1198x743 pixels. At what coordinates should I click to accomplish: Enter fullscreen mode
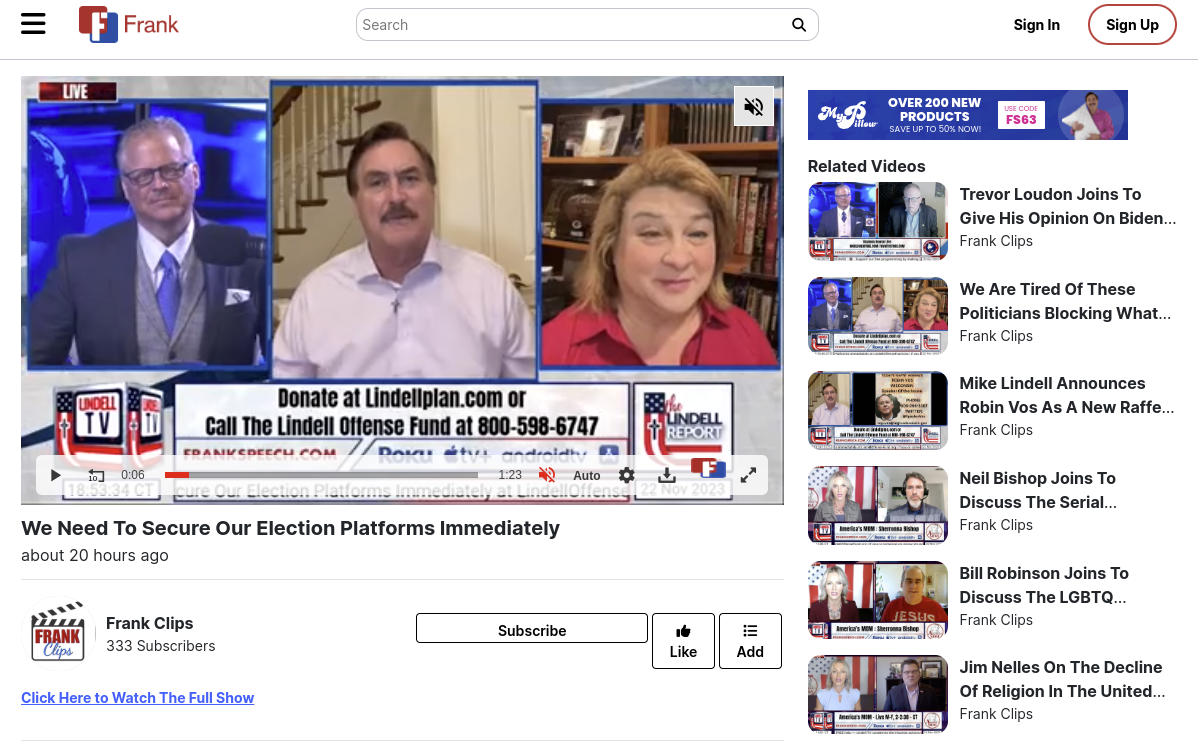[748, 475]
